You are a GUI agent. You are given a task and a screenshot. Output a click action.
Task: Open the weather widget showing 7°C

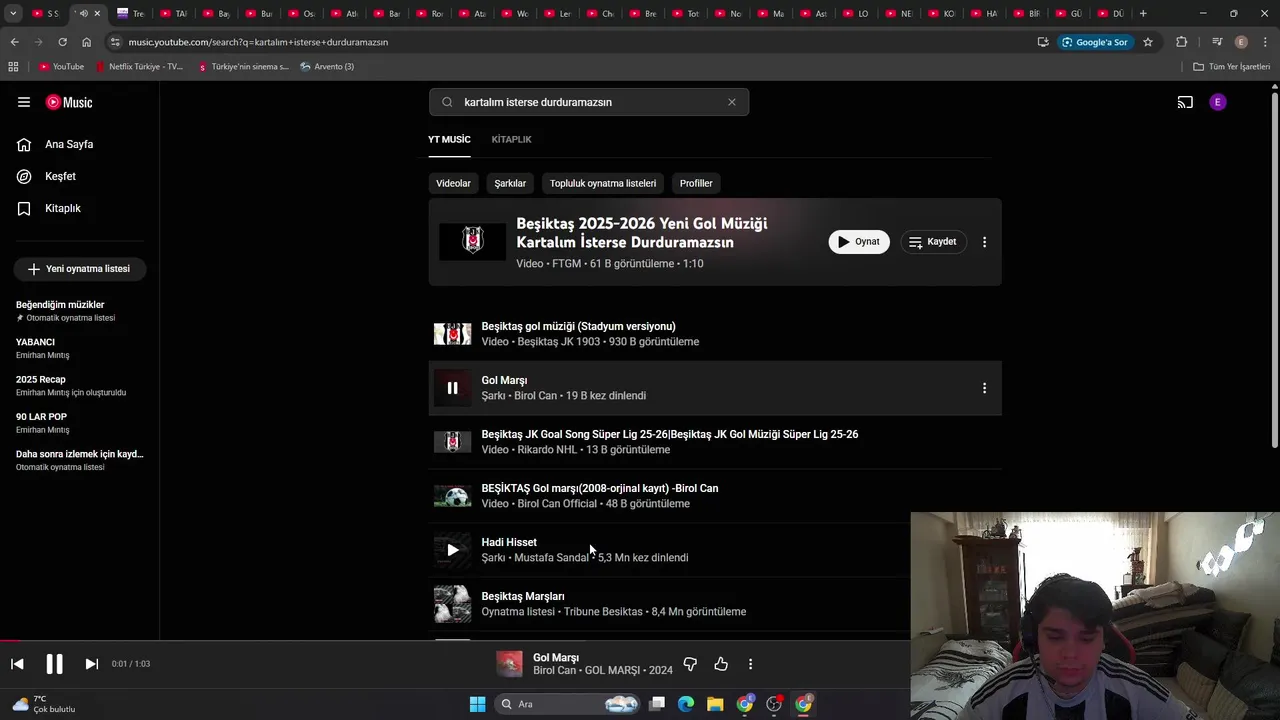[44, 704]
